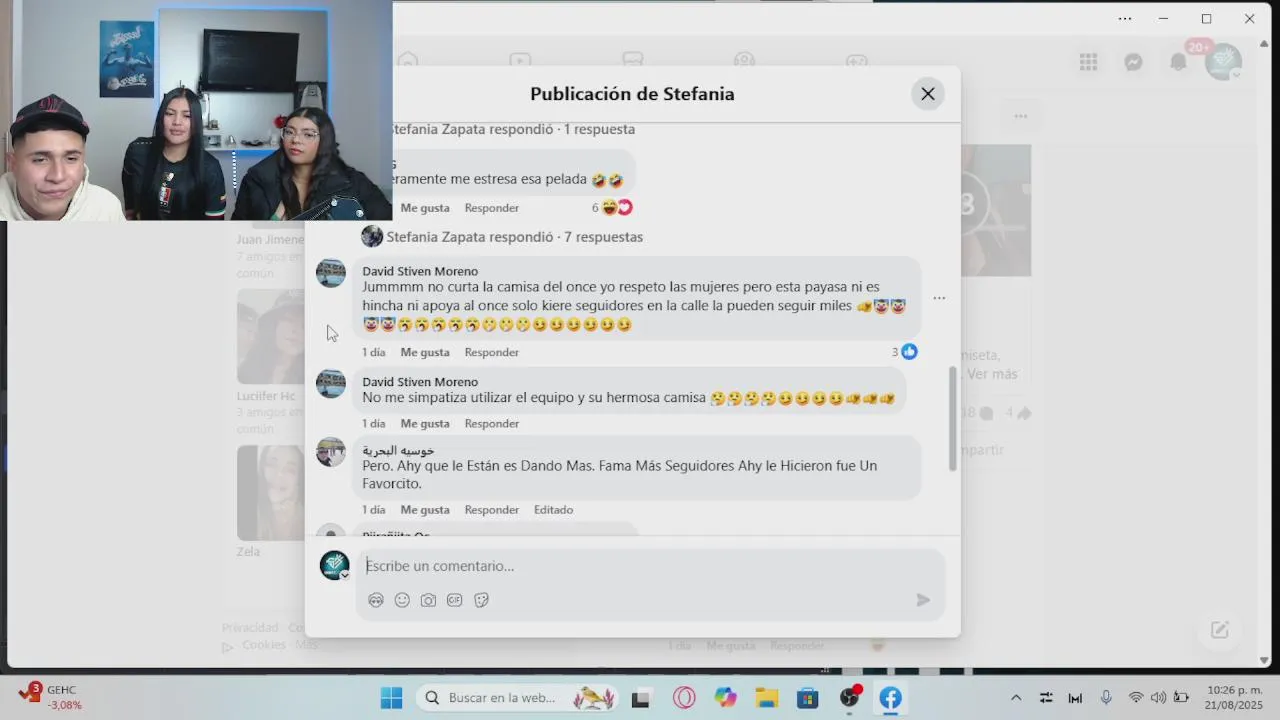Open Copilot from the taskbar
The height and width of the screenshot is (720, 1280).
[x=725, y=698]
